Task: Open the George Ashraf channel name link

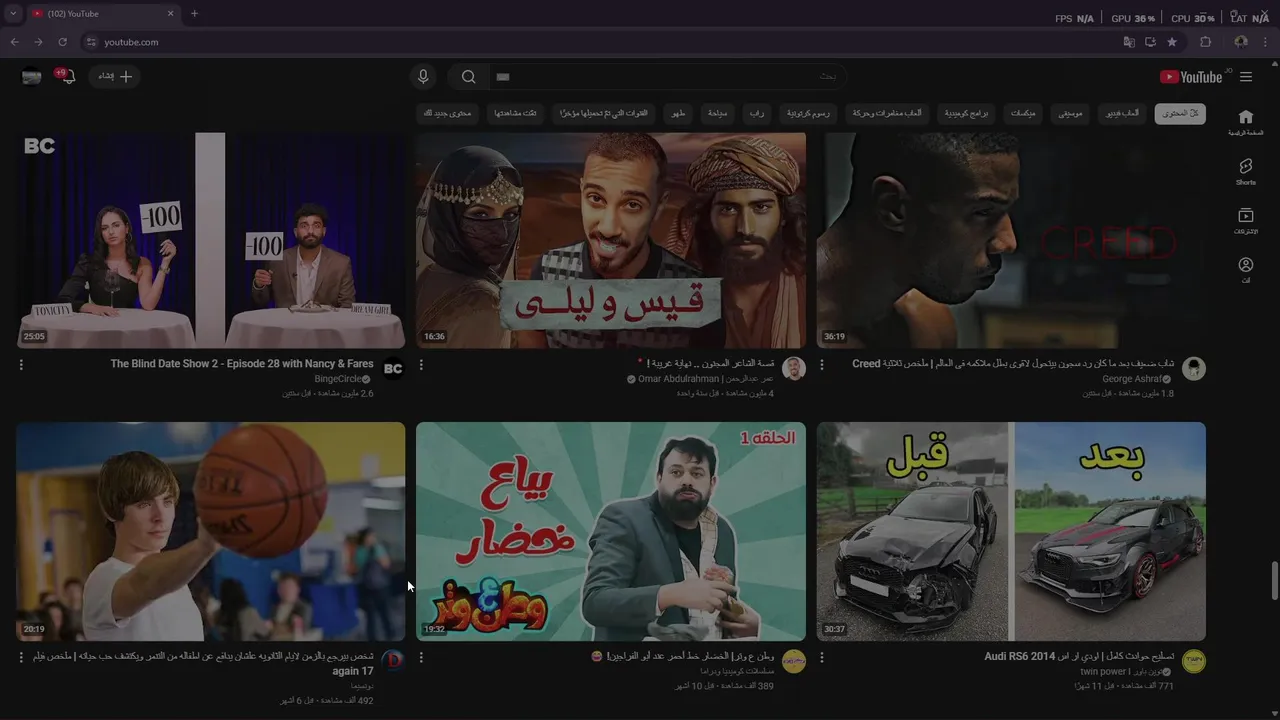Action: [1132, 380]
